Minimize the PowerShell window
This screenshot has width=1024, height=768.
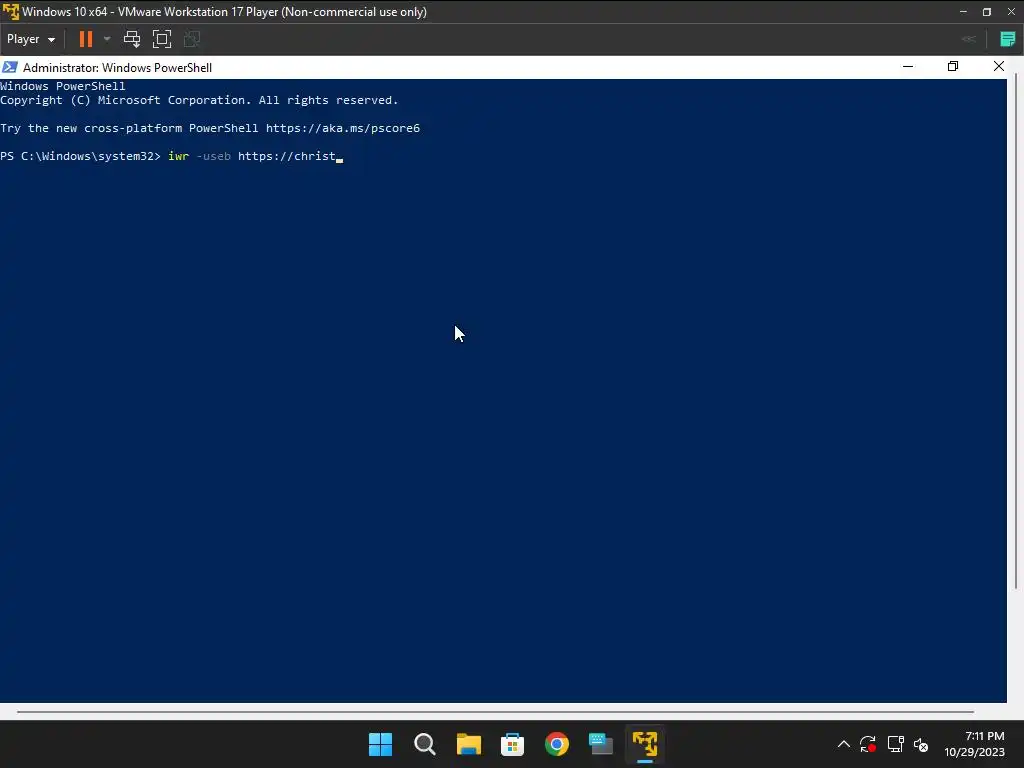pyautogui.click(x=908, y=67)
